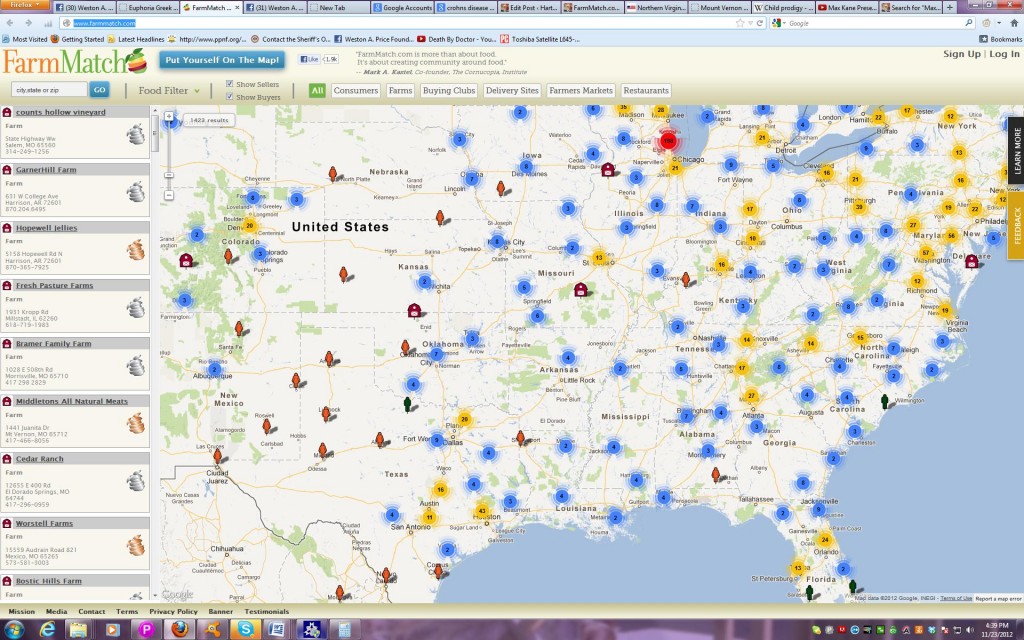Open the address bar history dropdown arrow
Screen dimensions: 1024x640
750,23
